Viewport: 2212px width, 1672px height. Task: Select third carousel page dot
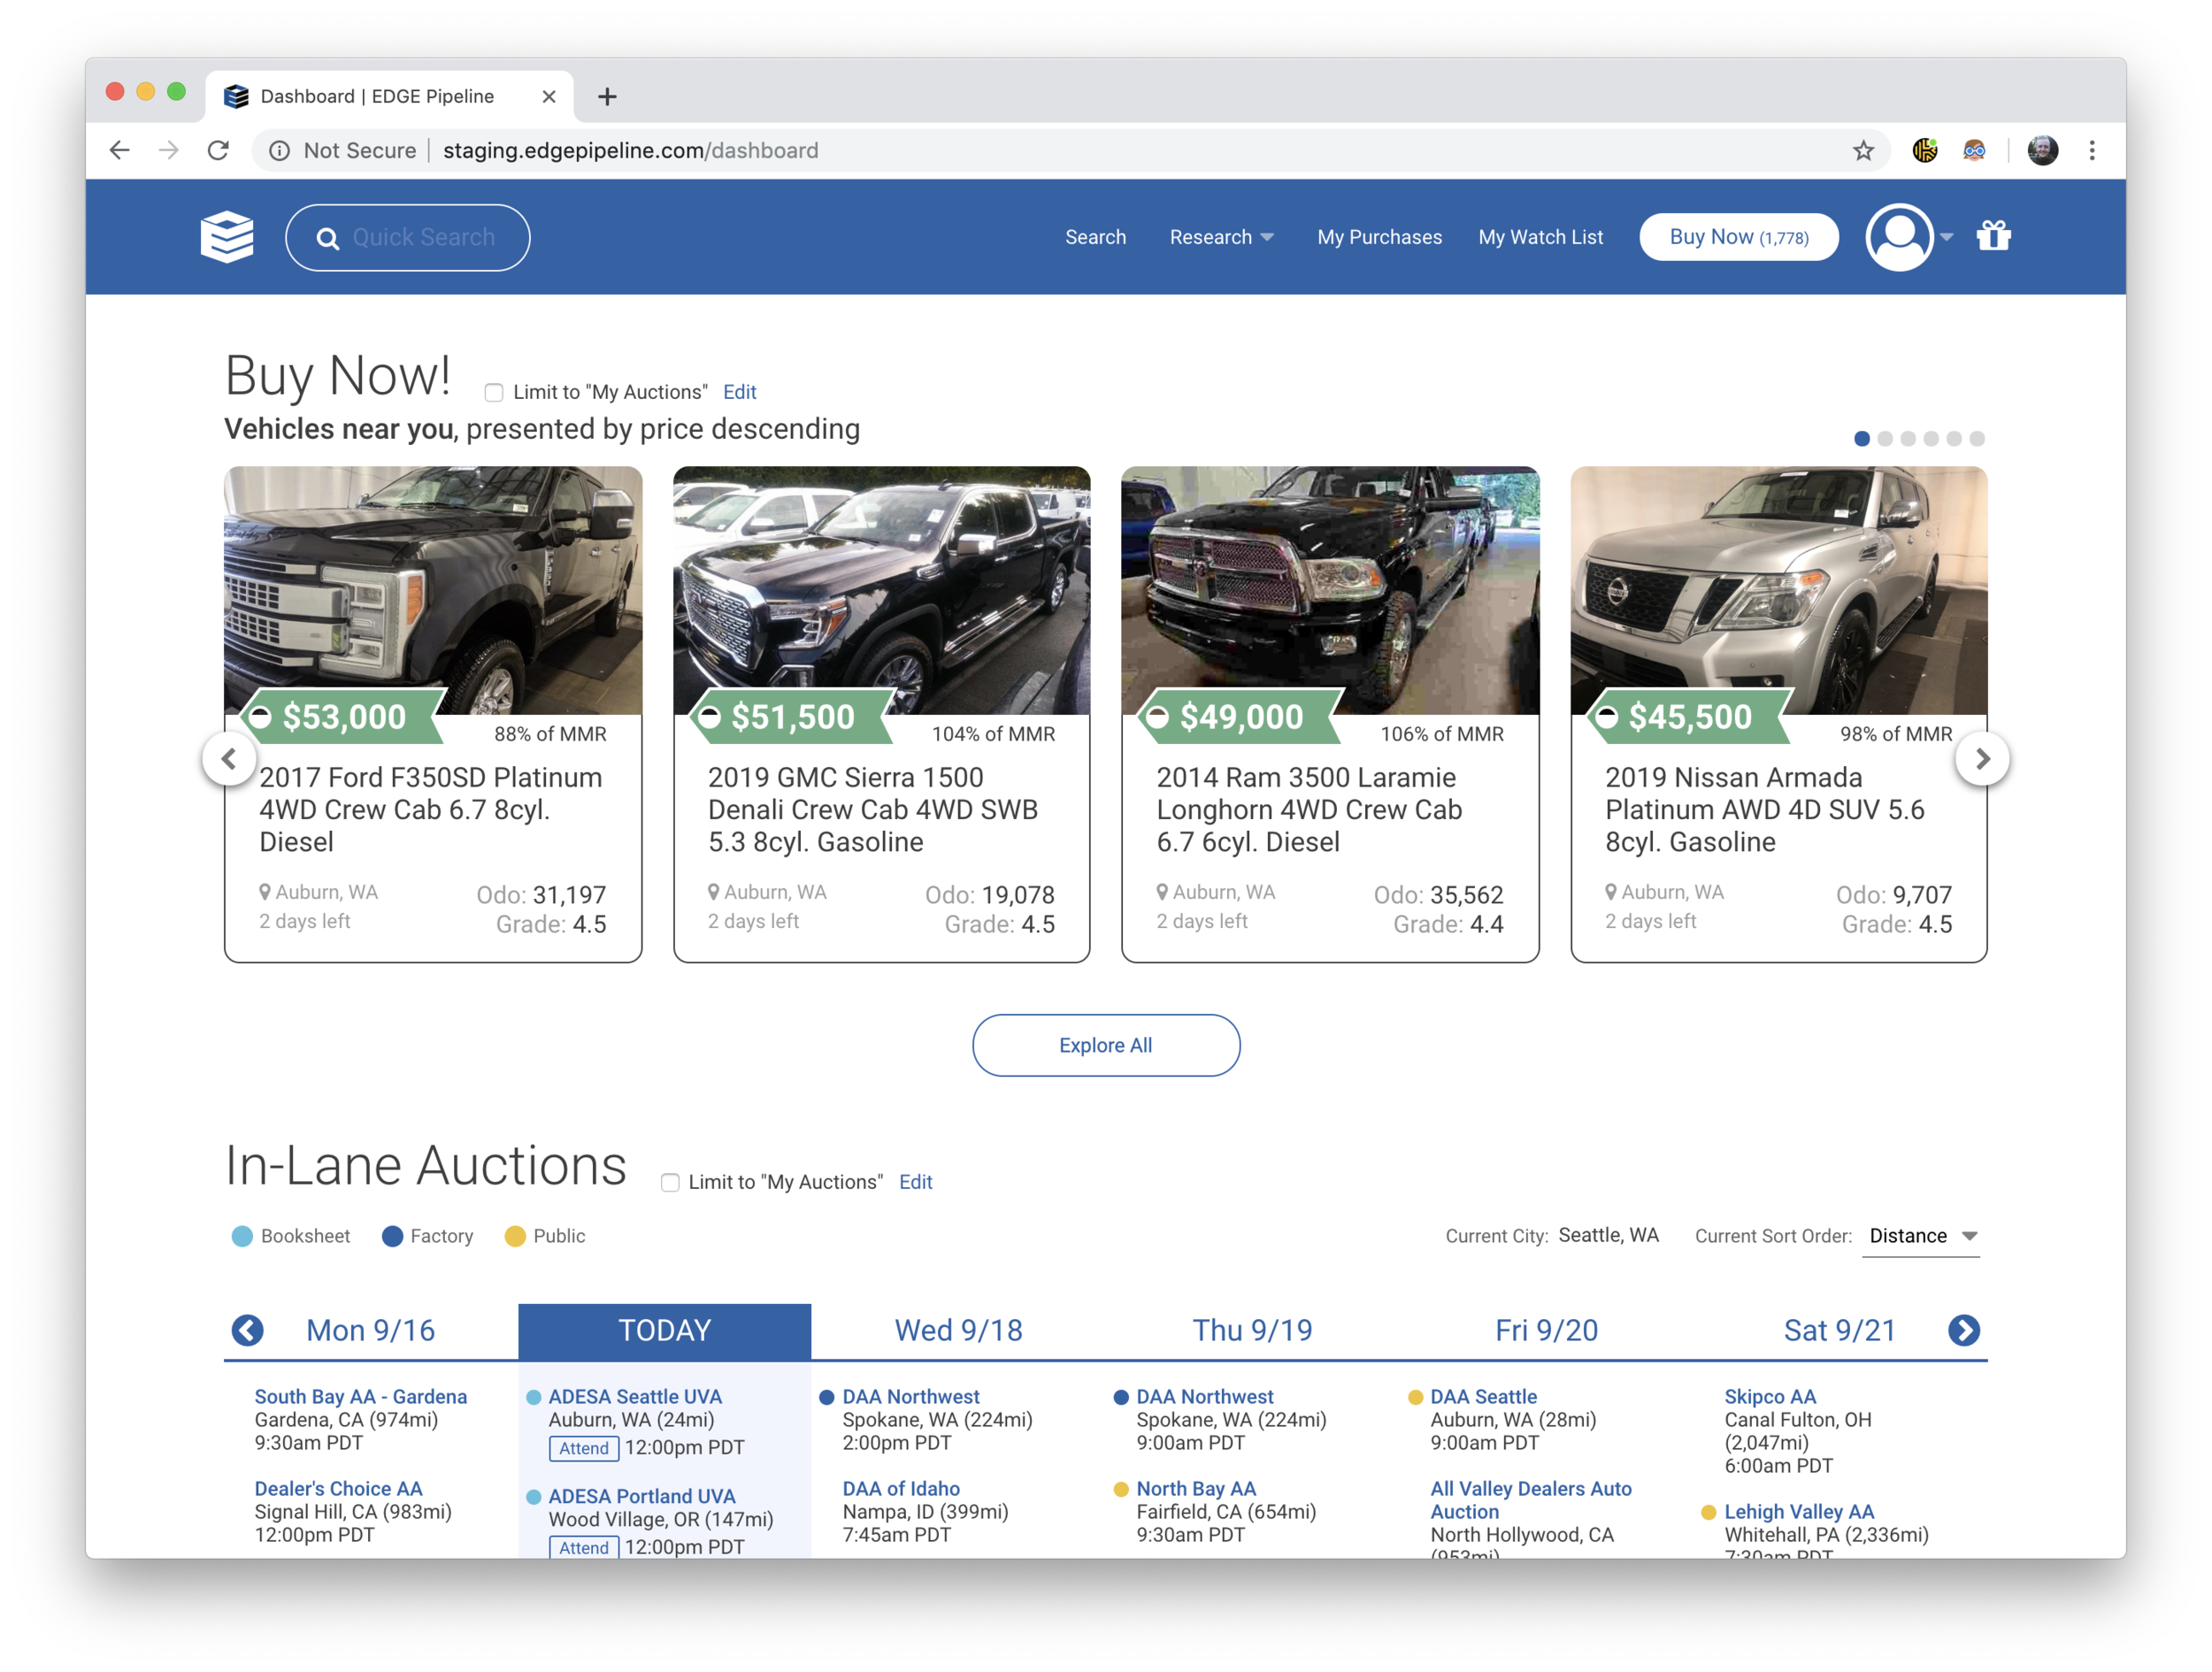[1908, 438]
